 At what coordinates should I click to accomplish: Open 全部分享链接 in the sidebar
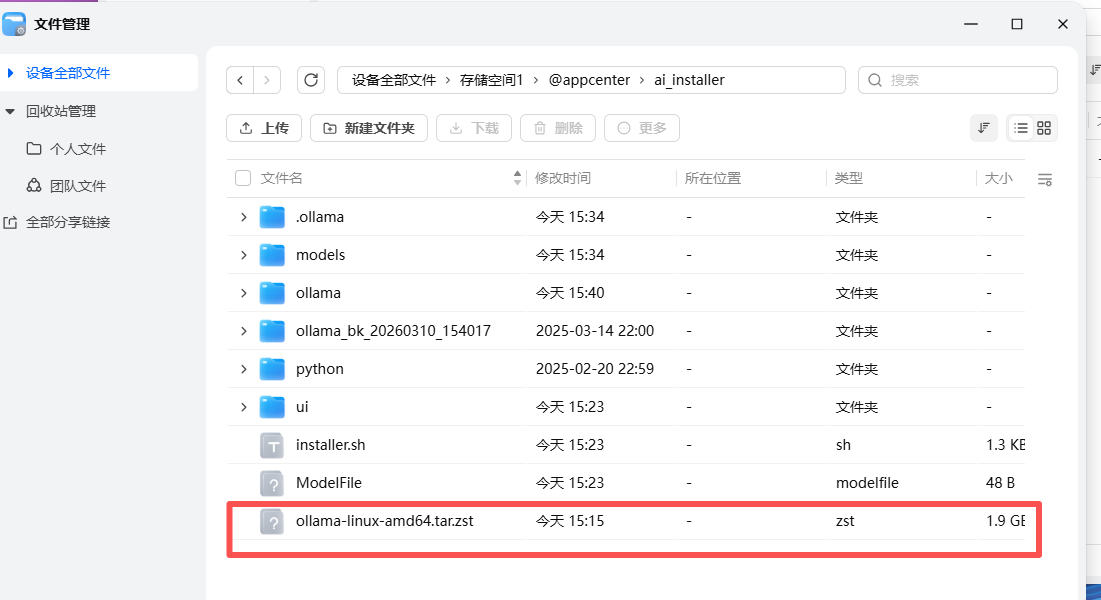click(68, 223)
